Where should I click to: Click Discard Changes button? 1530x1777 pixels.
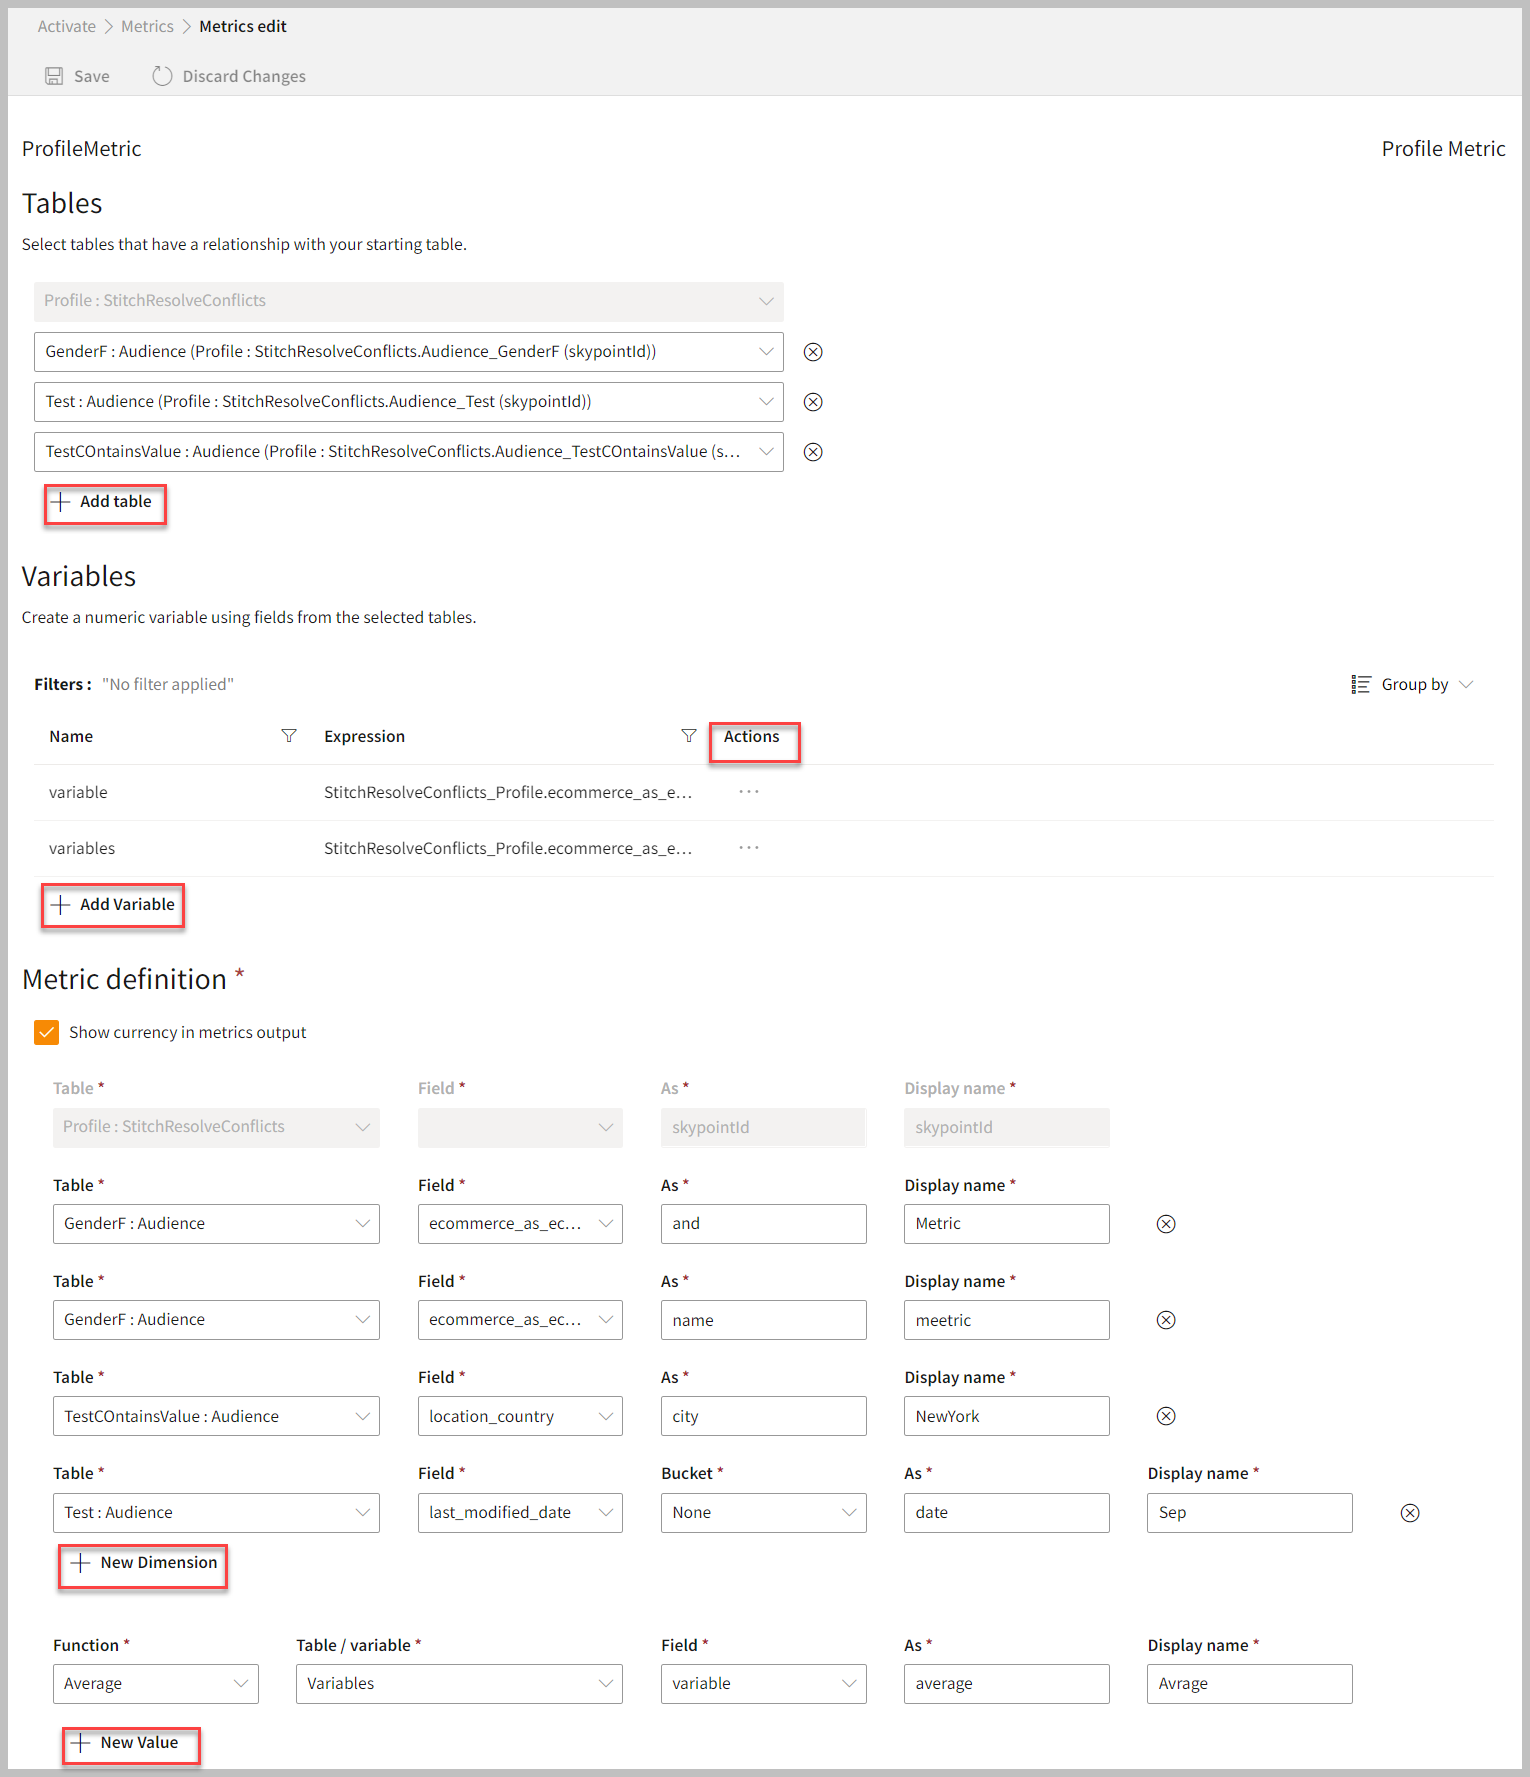coord(229,76)
